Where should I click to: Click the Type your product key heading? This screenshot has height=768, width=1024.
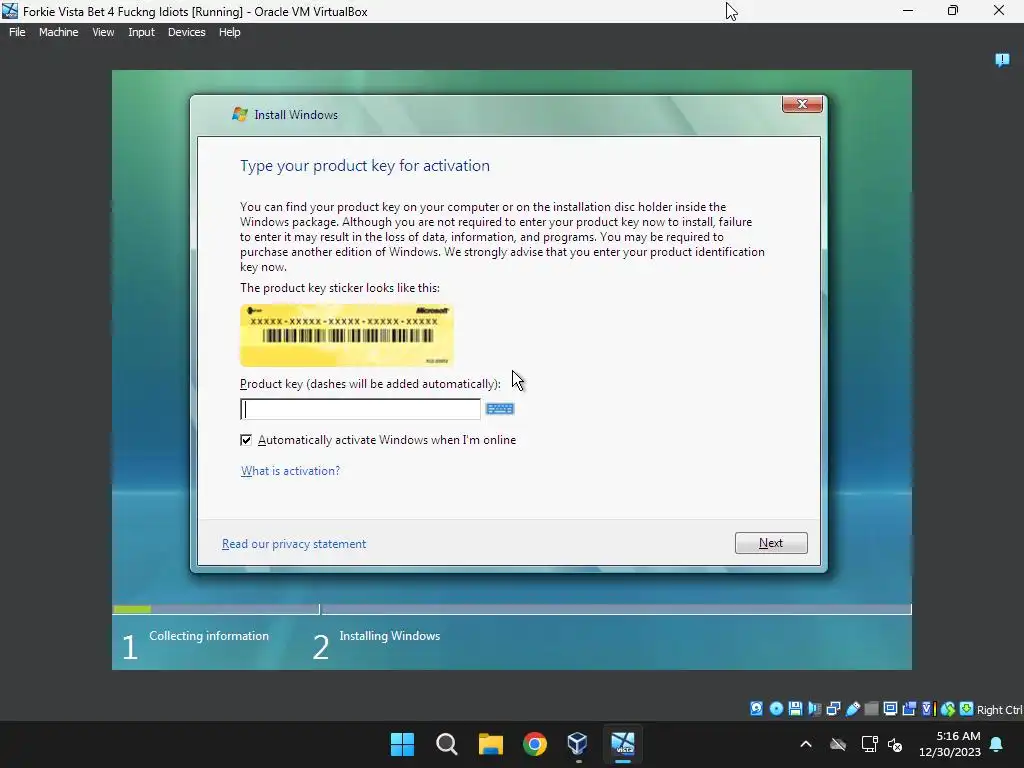[x=365, y=166]
